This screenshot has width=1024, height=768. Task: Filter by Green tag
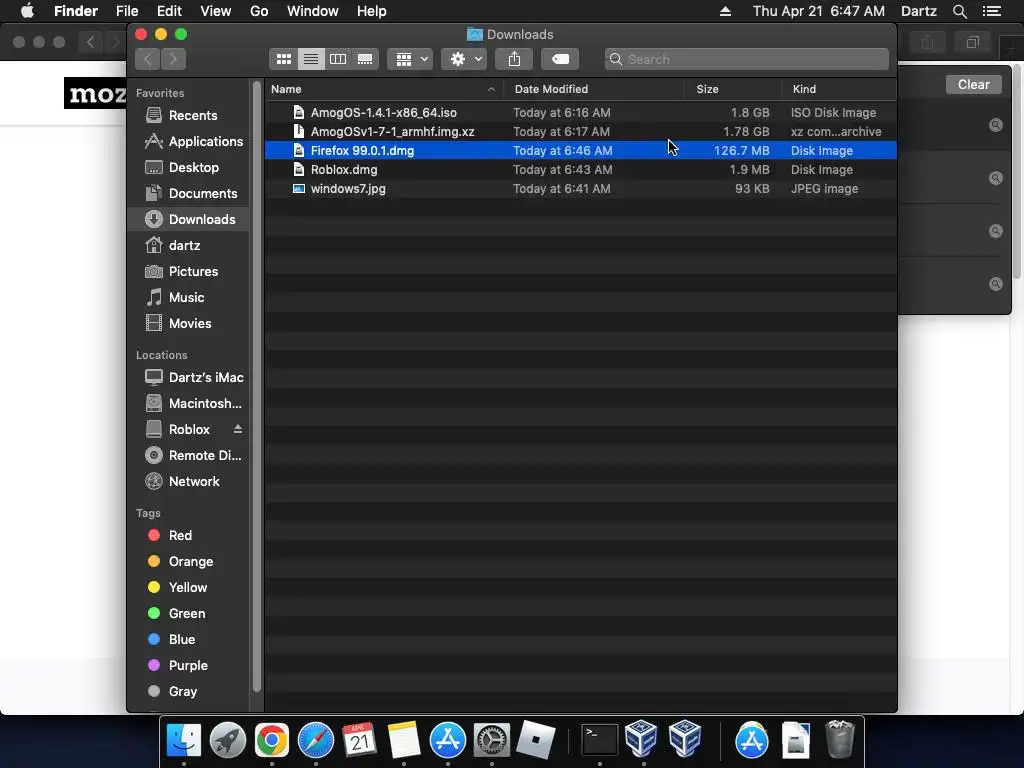(x=189, y=613)
